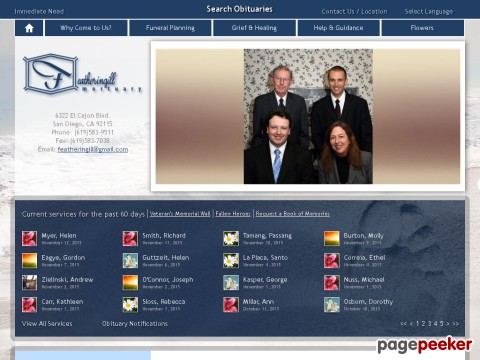Open the Eagye, Gordon obituary name

pyautogui.click(x=63, y=258)
